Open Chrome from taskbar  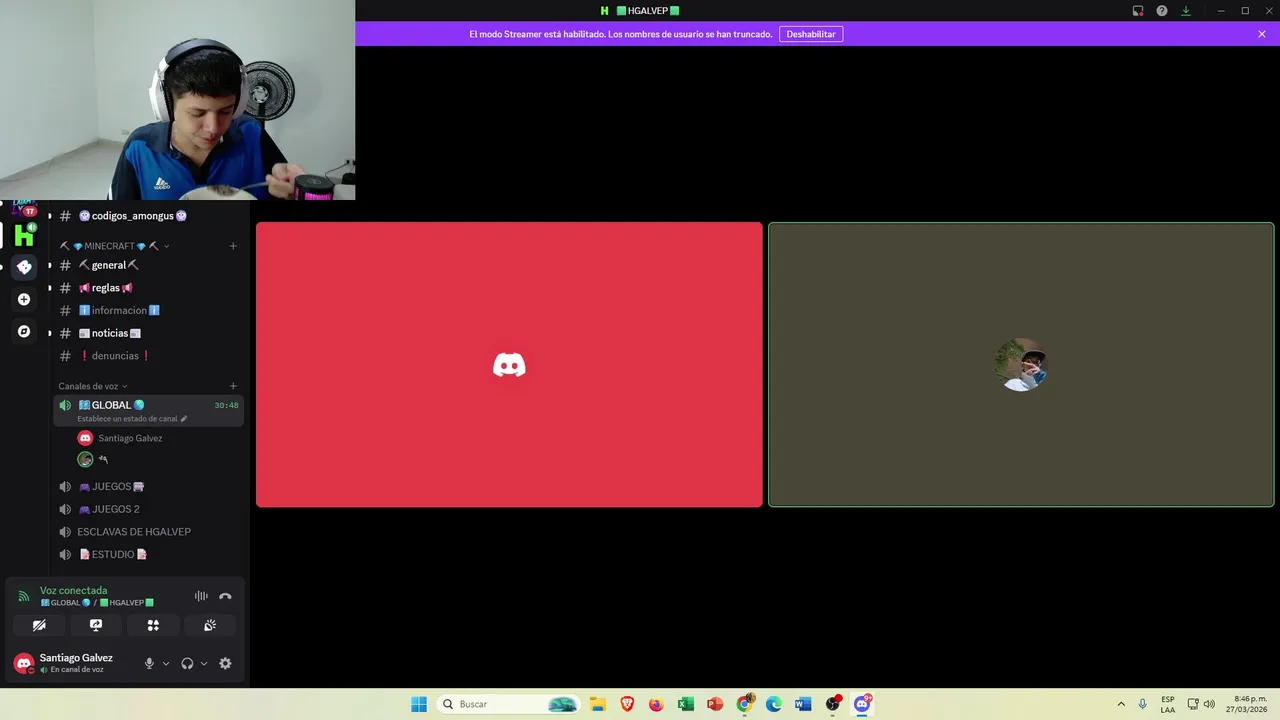click(745, 704)
